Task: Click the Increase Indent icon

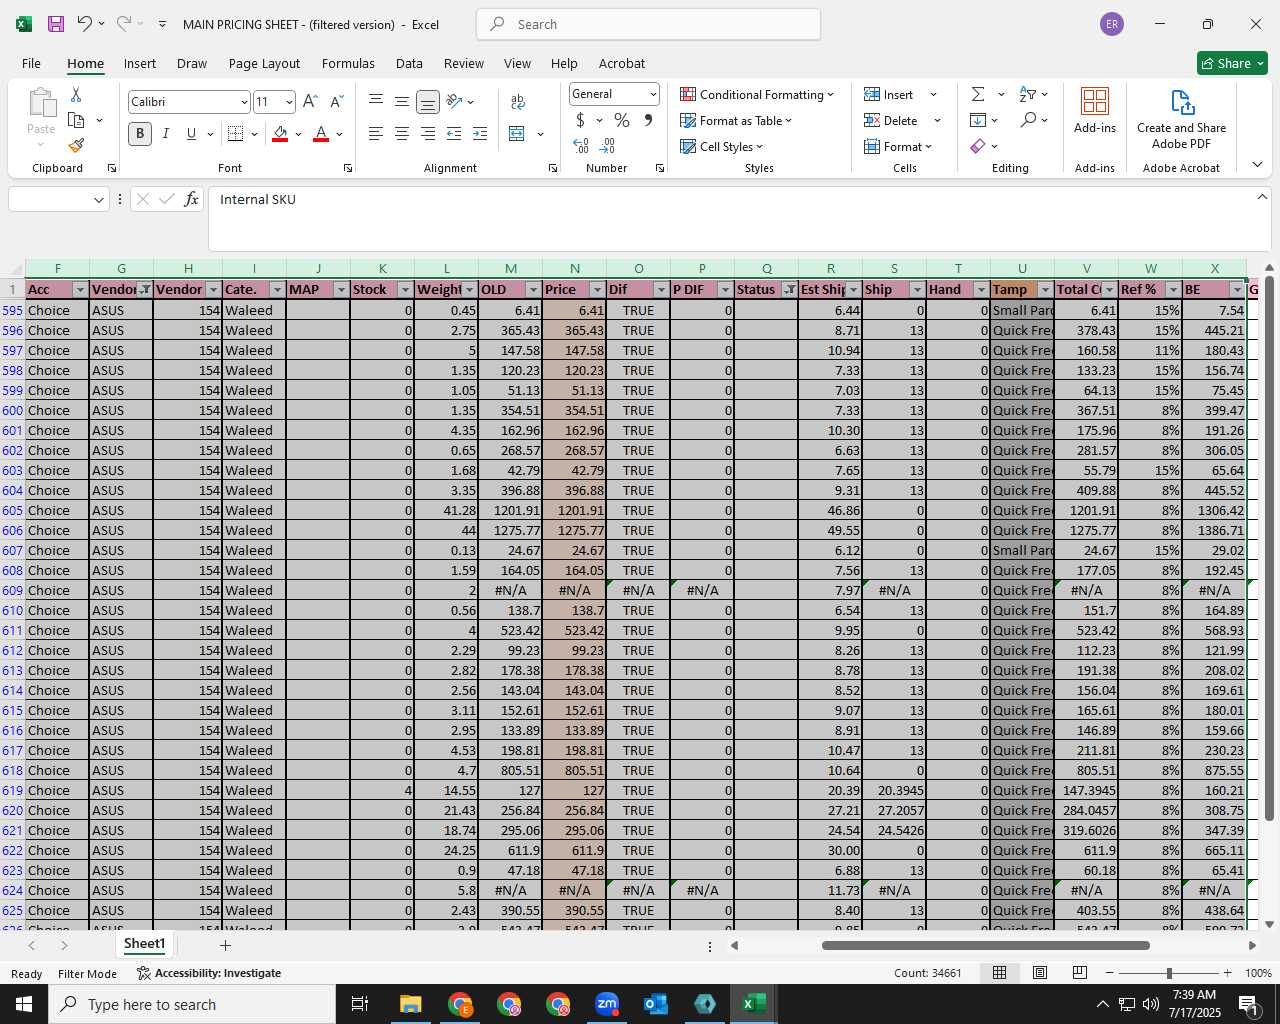Action: click(480, 134)
